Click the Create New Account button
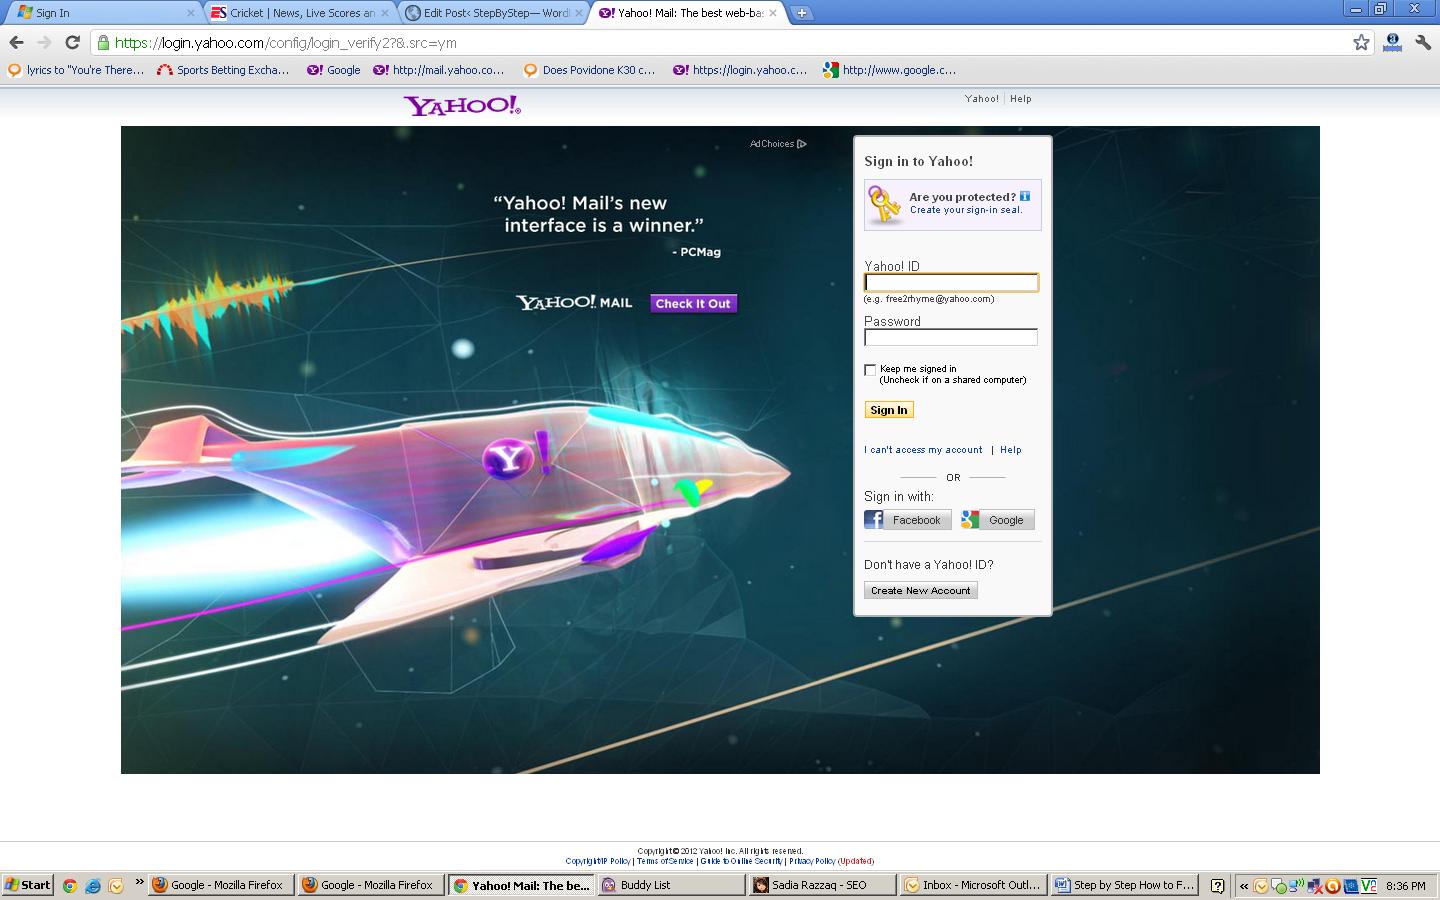Screen dimensions: 1440x900 coord(920,590)
